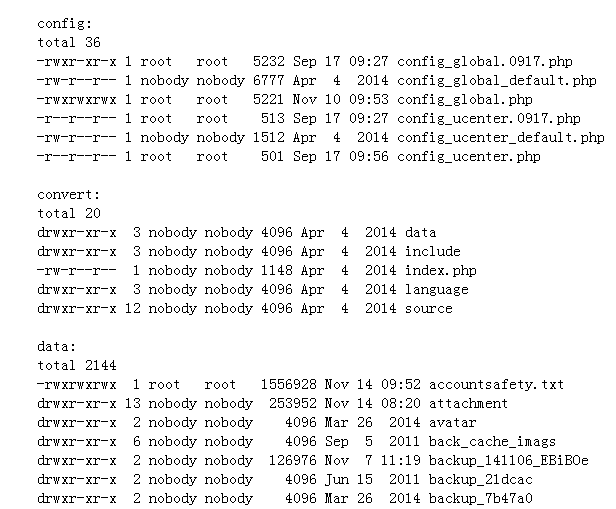Click the attachment directory name
Screen dimensions: 616x509
click(x=469, y=404)
